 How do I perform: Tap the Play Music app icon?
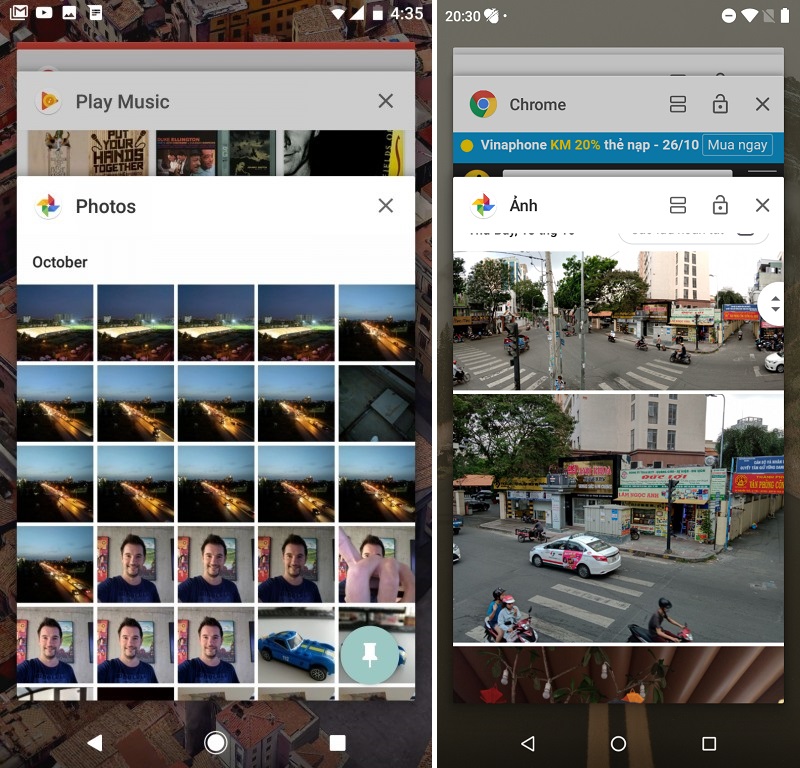[x=48, y=102]
